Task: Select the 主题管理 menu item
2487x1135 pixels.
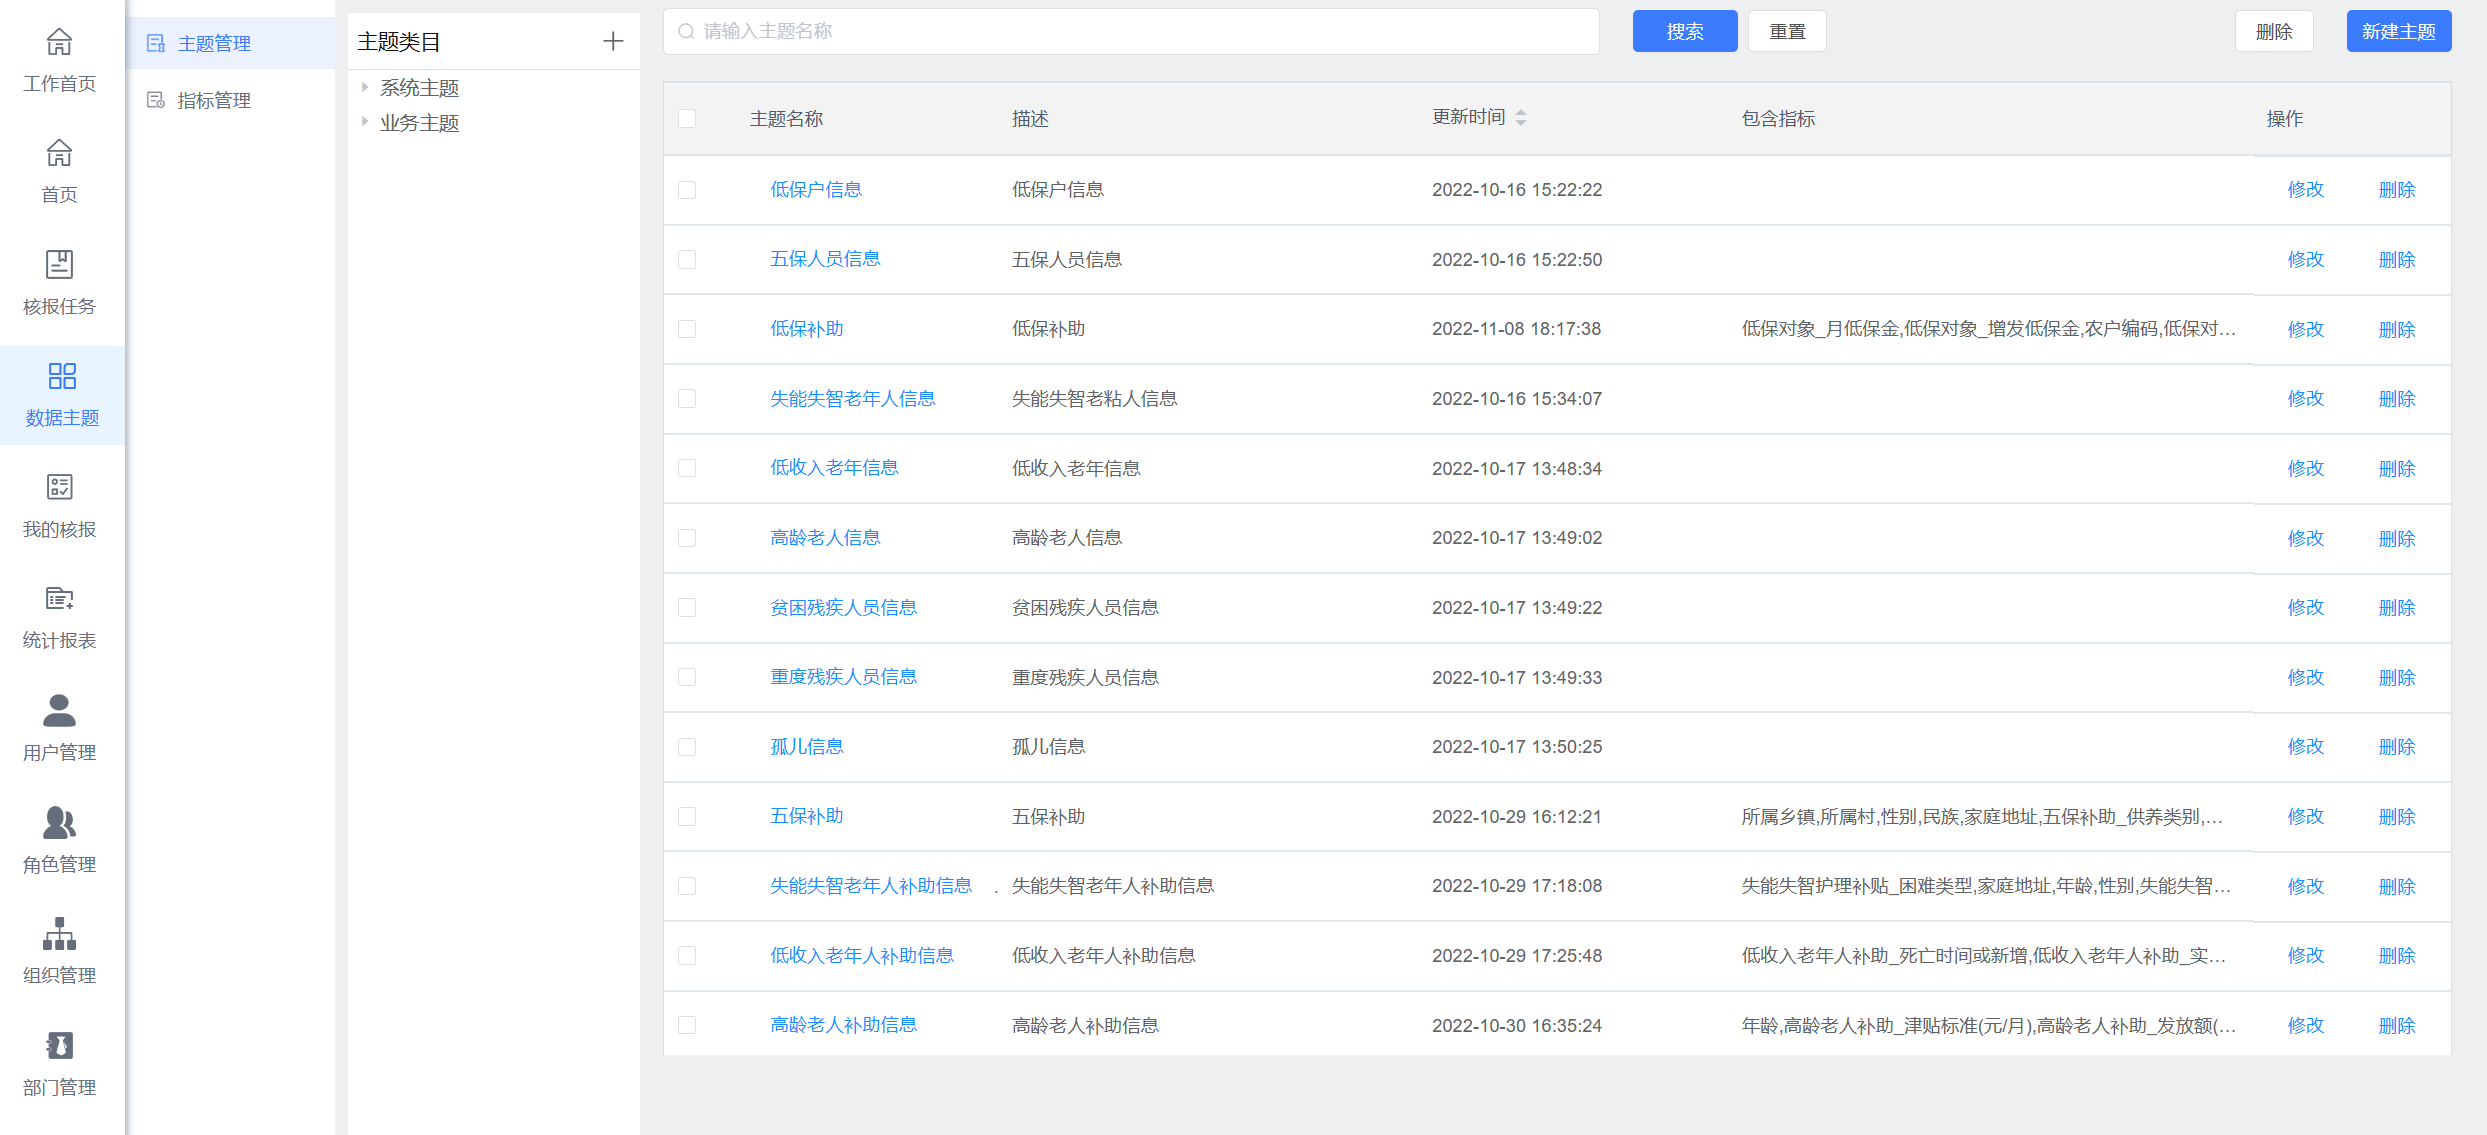Action: [230, 43]
